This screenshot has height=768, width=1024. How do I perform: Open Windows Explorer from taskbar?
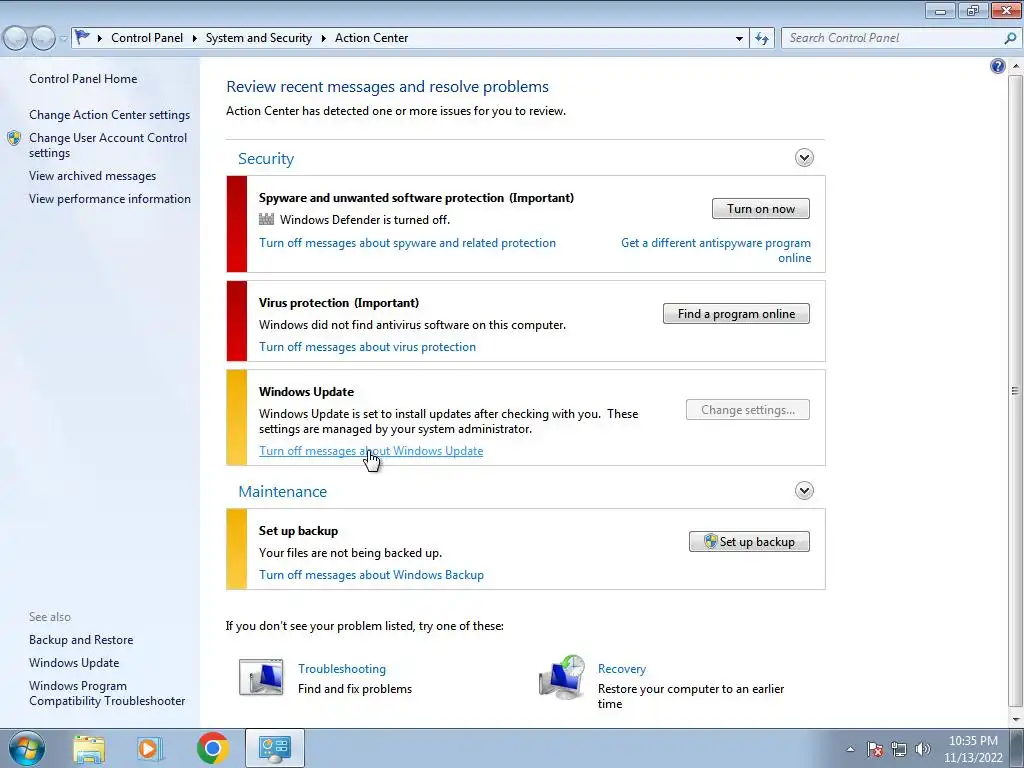[x=89, y=748]
